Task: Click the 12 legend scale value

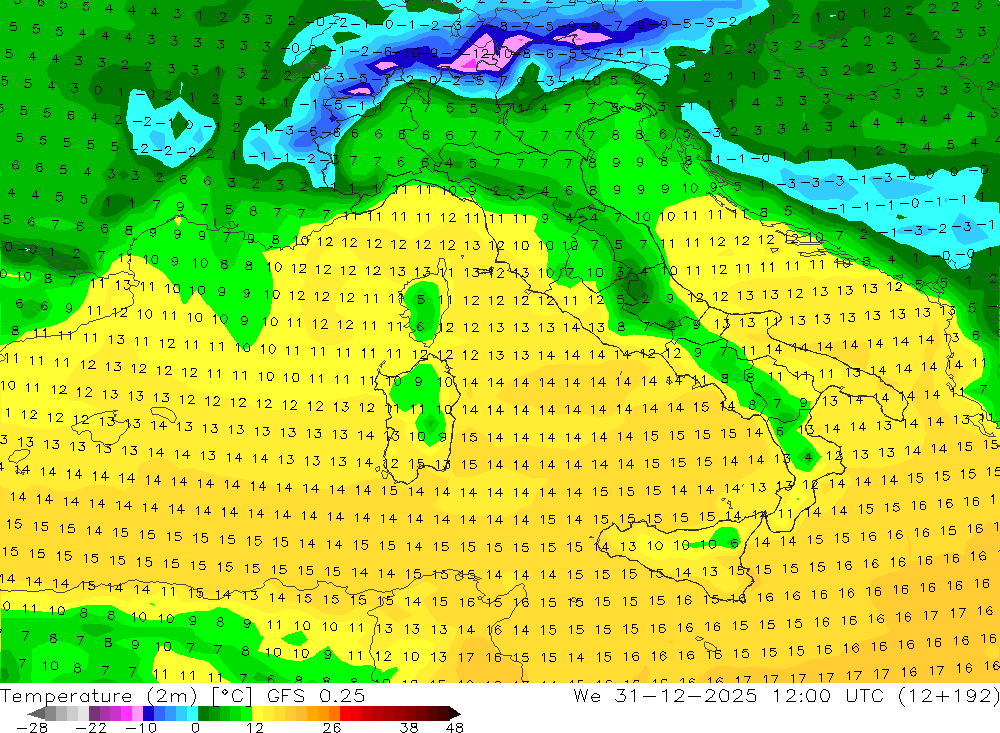Action: tap(254, 727)
